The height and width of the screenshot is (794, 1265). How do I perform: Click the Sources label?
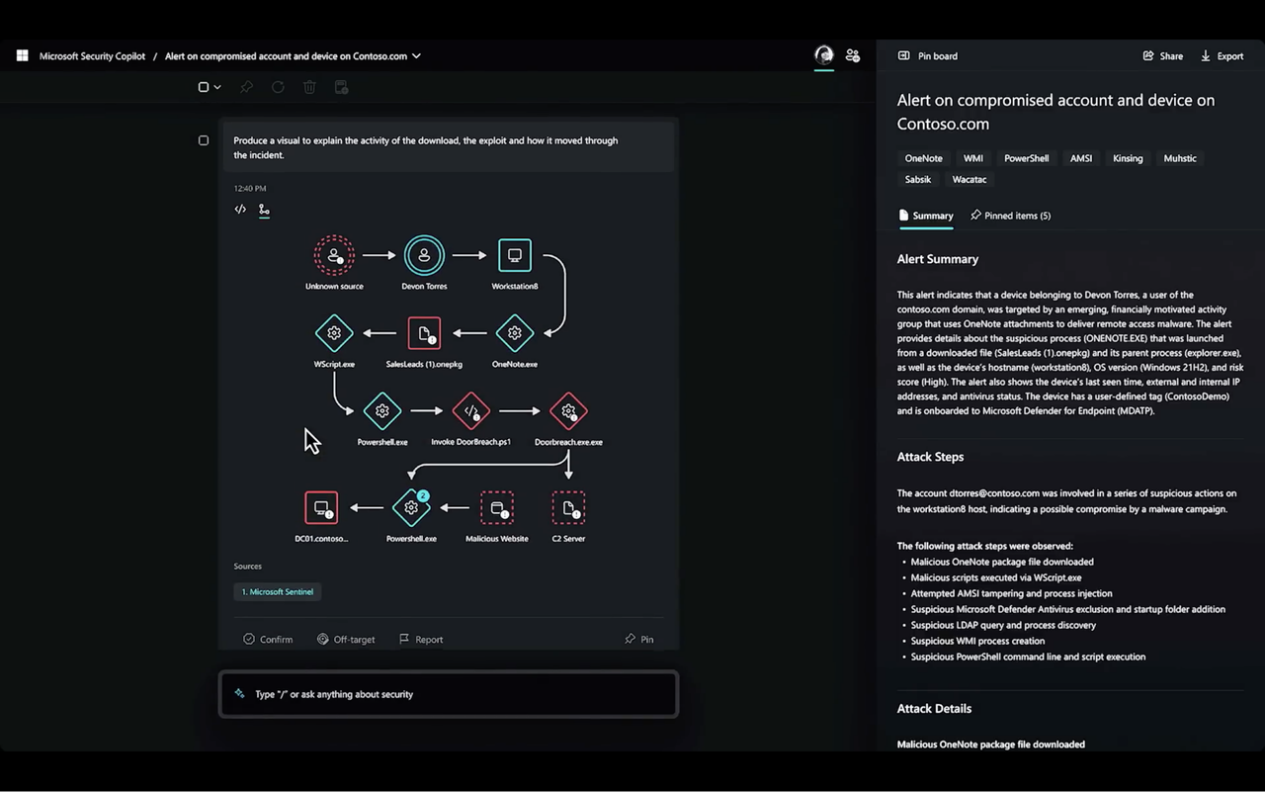click(x=248, y=566)
